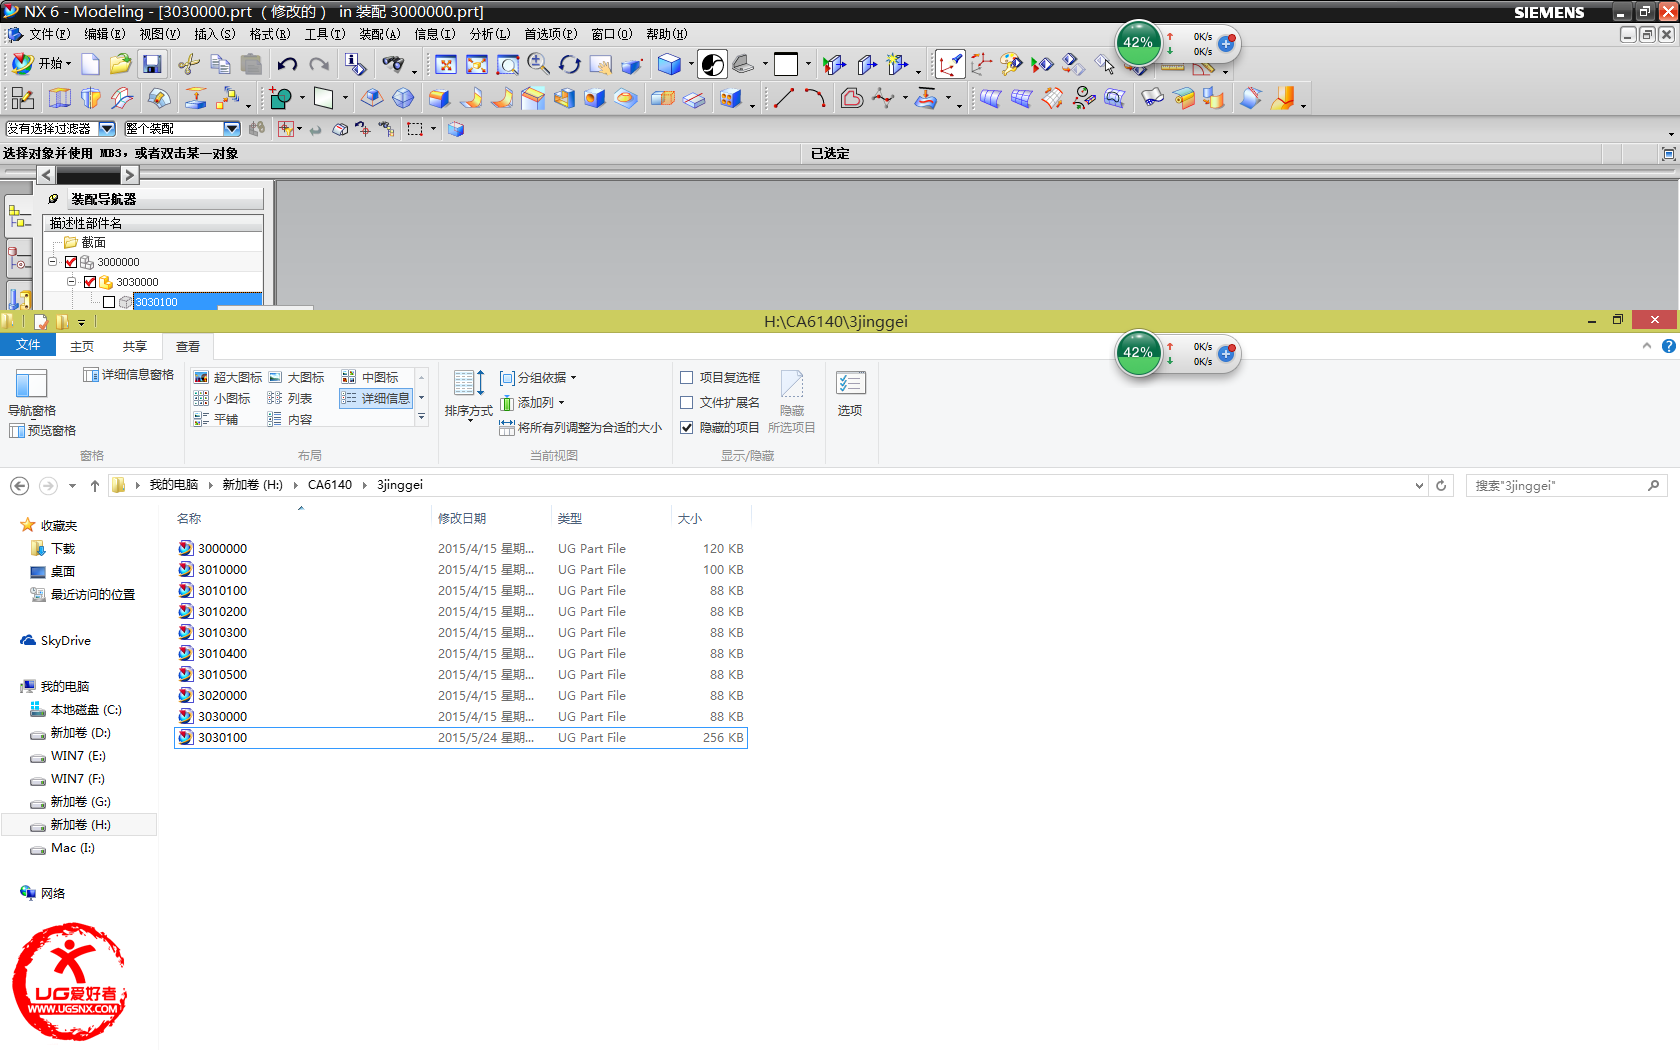Save the part with the floppy icon

[152, 64]
